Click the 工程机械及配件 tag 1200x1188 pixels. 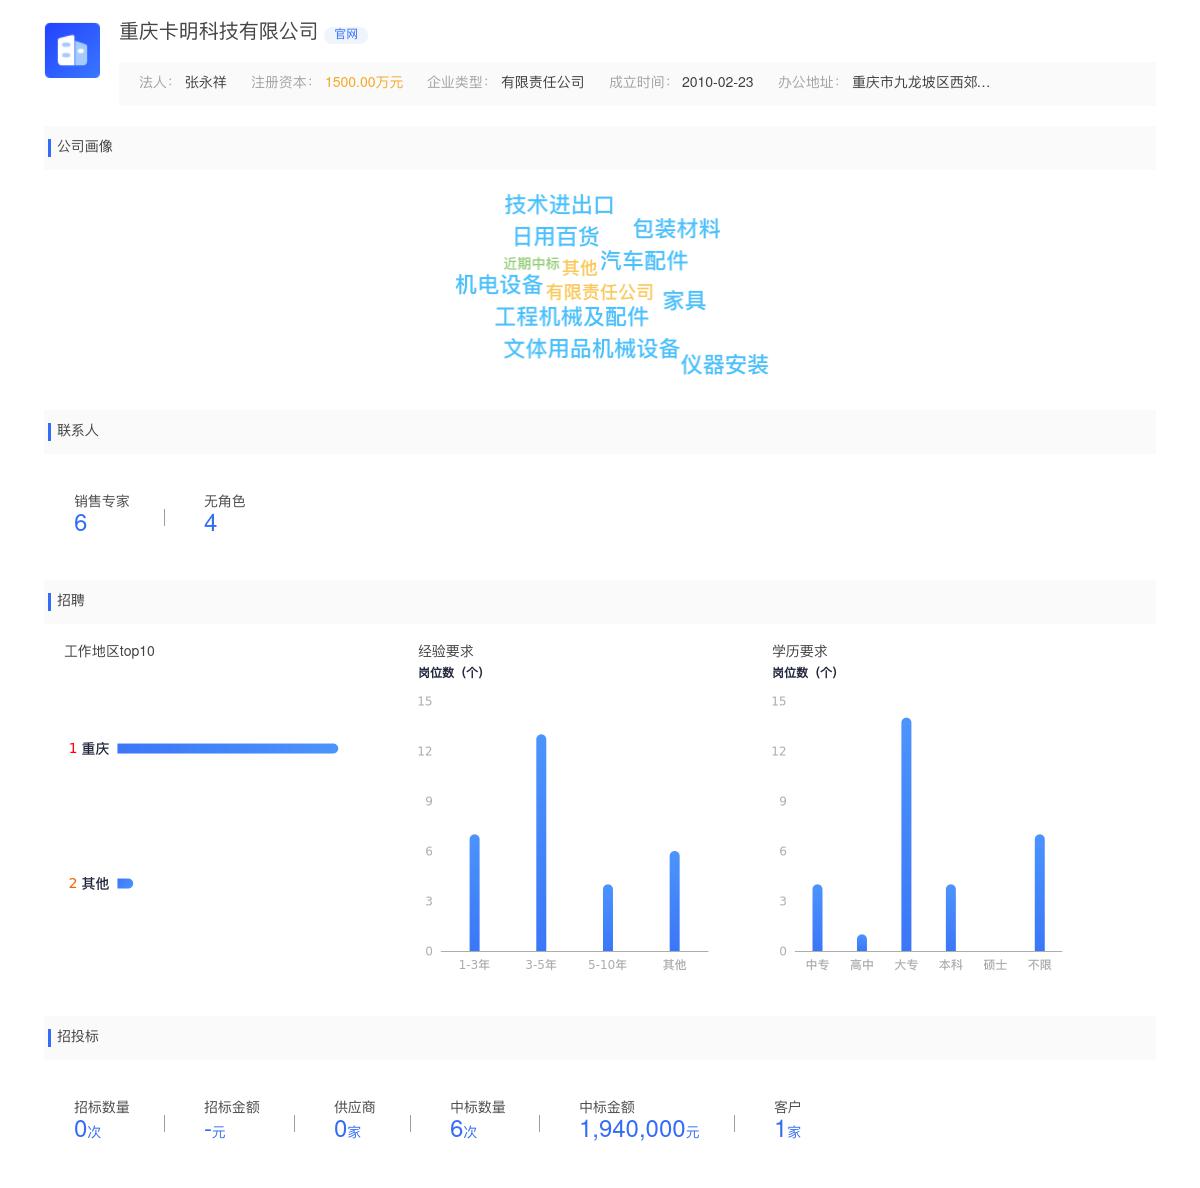coord(572,317)
